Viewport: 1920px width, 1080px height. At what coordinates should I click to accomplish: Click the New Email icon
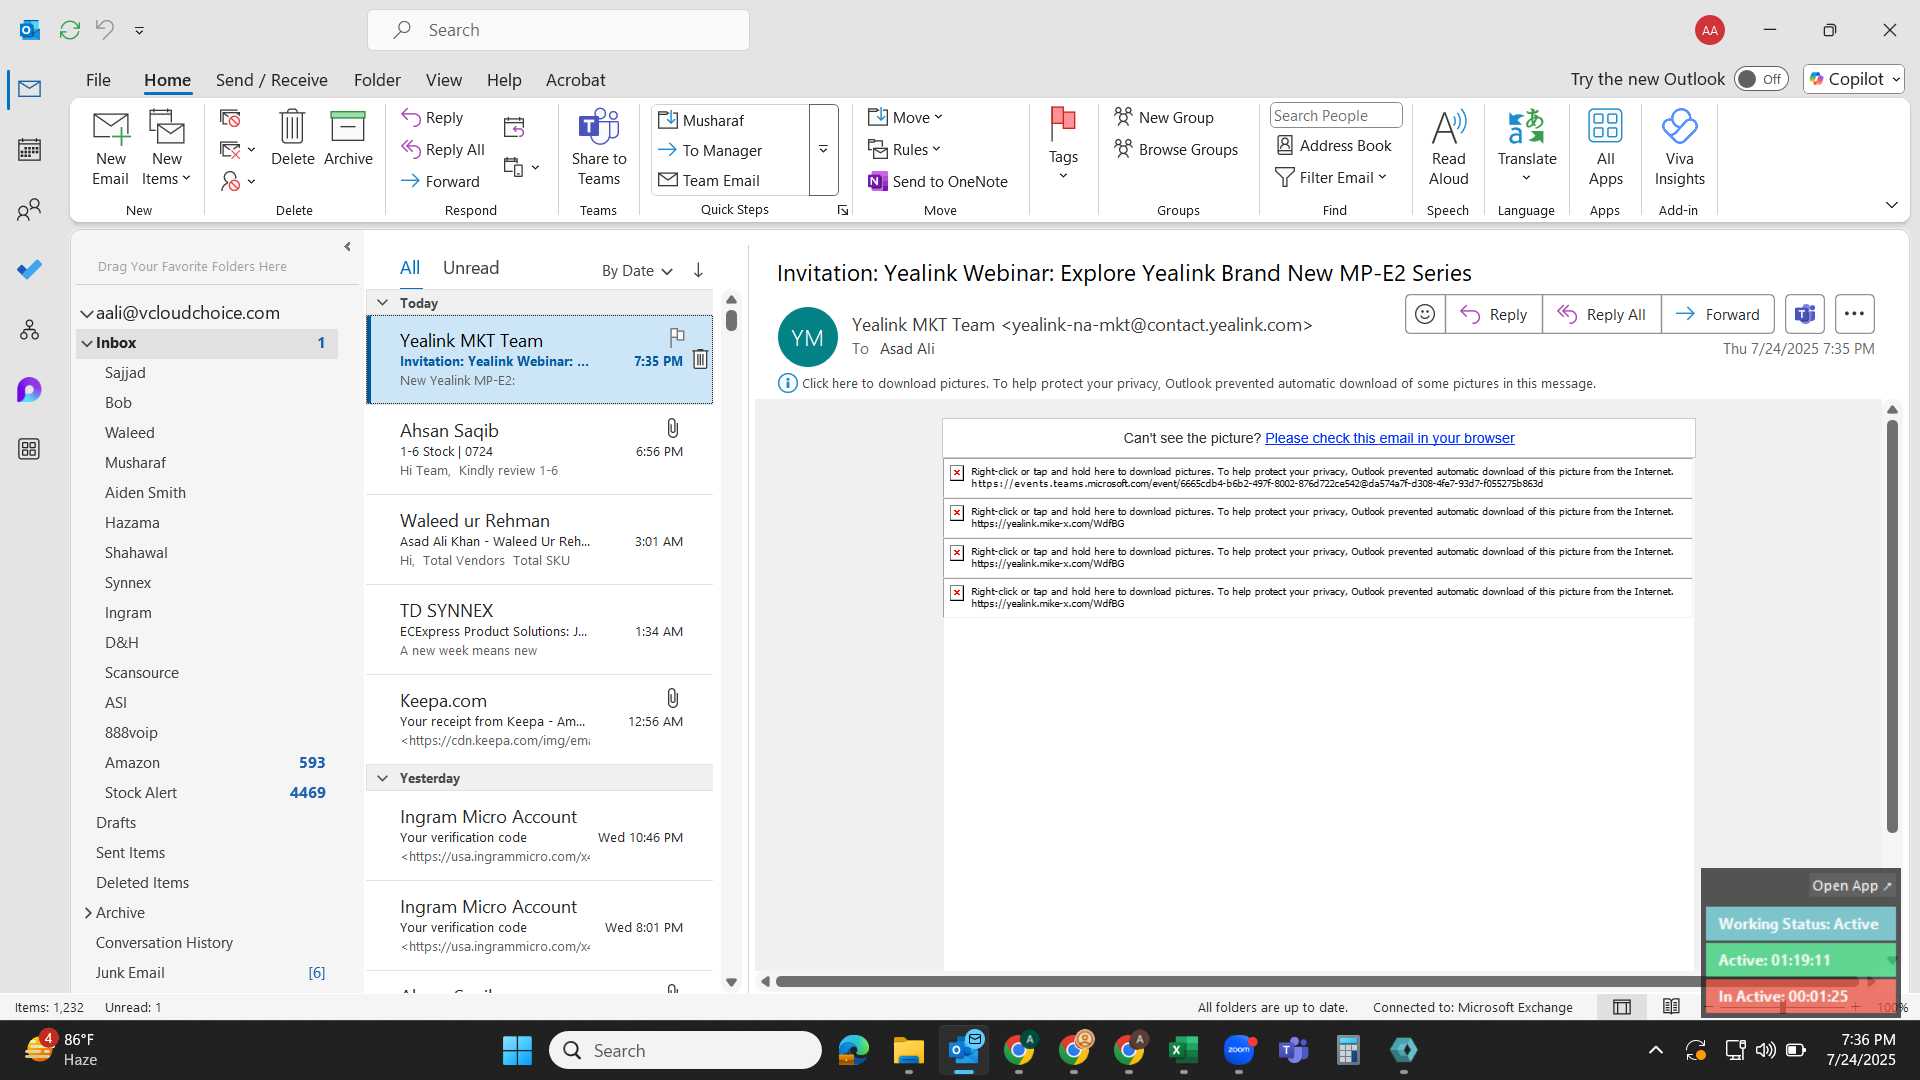click(110, 148)
